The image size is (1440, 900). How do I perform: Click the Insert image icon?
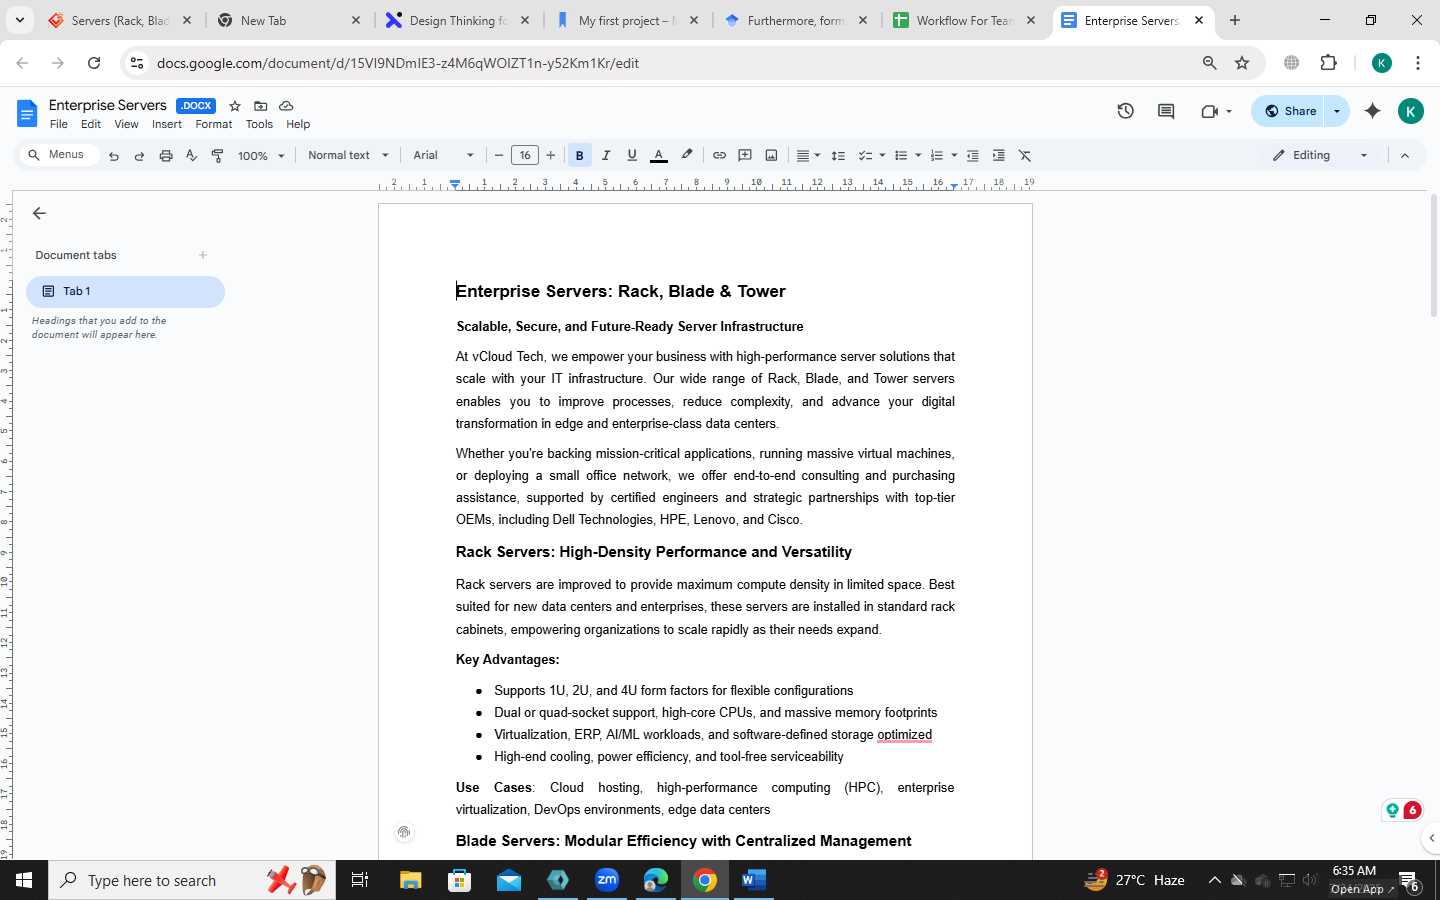tap(771, 155)
